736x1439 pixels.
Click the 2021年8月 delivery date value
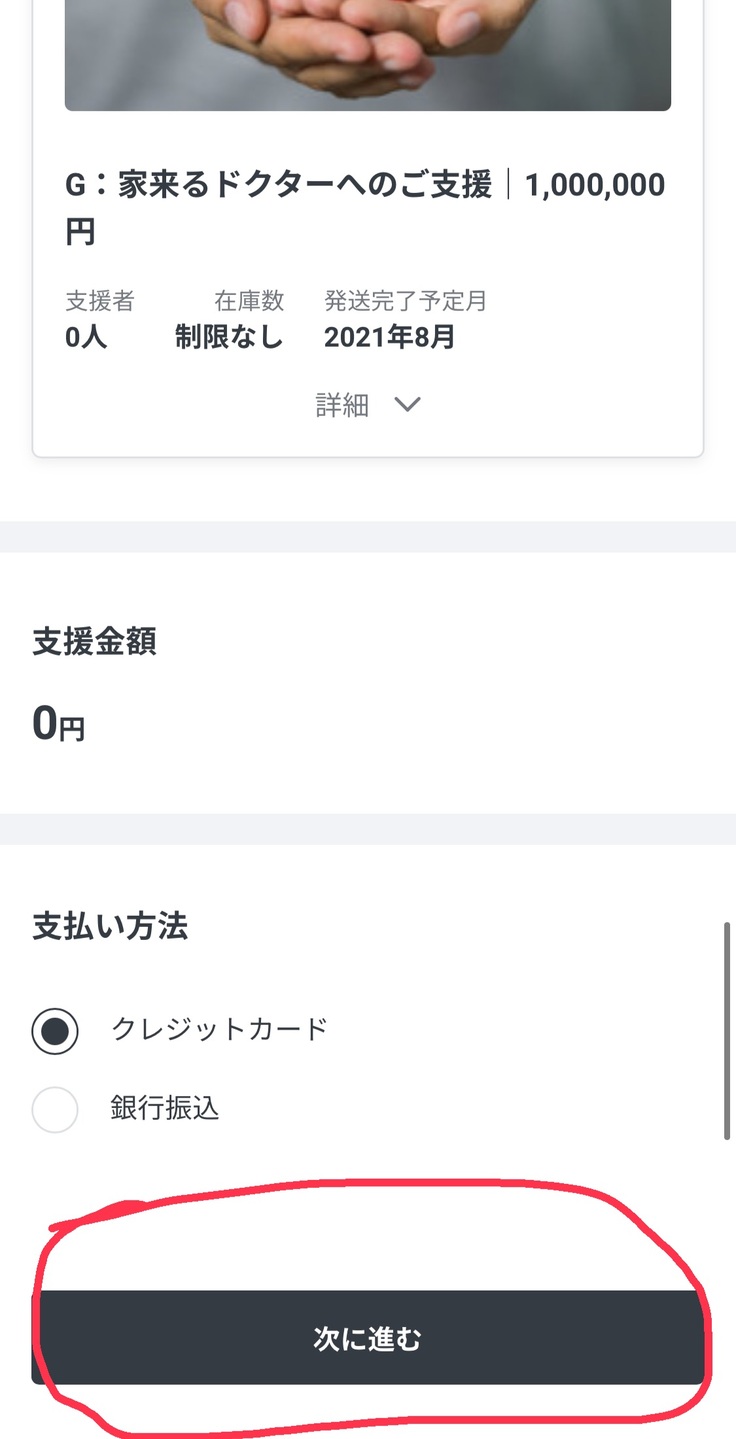click(x=389, y=337)
